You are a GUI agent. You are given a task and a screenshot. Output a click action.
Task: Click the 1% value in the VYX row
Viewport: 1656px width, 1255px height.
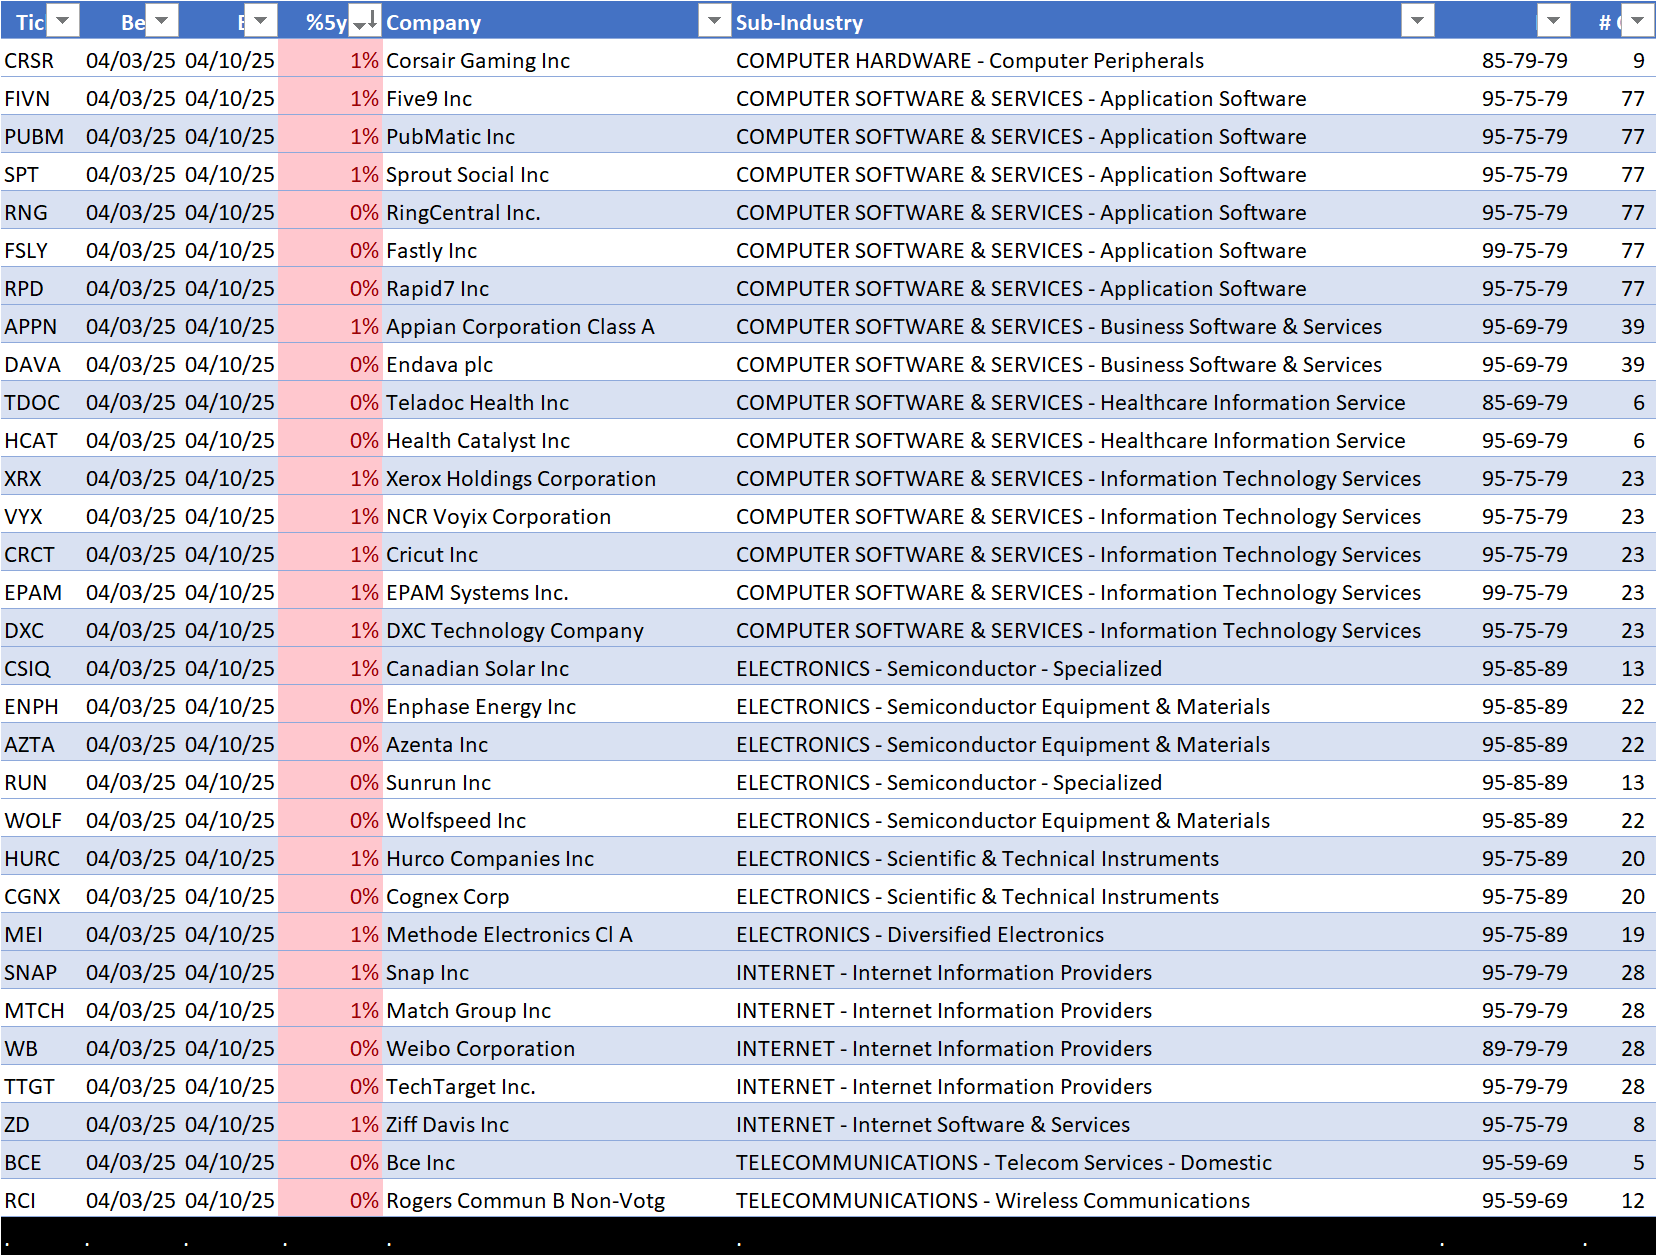point(364,517)
